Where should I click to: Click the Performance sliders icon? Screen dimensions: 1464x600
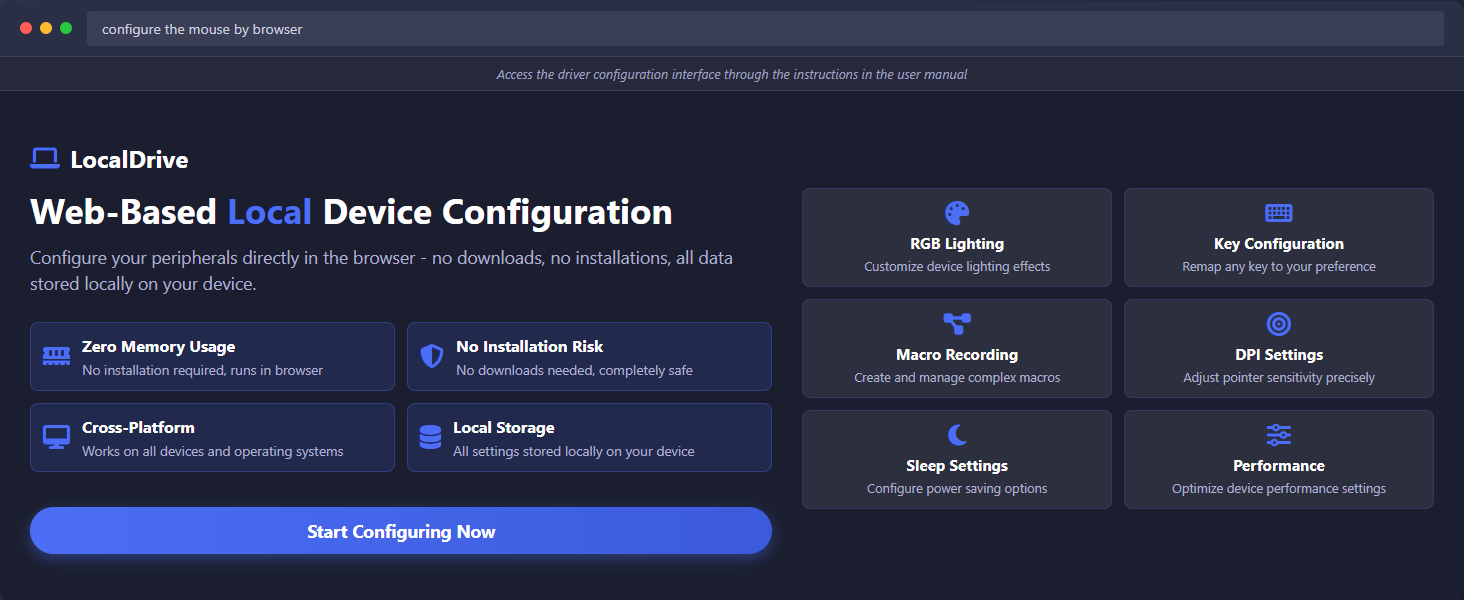click(x=1278, y=435)
